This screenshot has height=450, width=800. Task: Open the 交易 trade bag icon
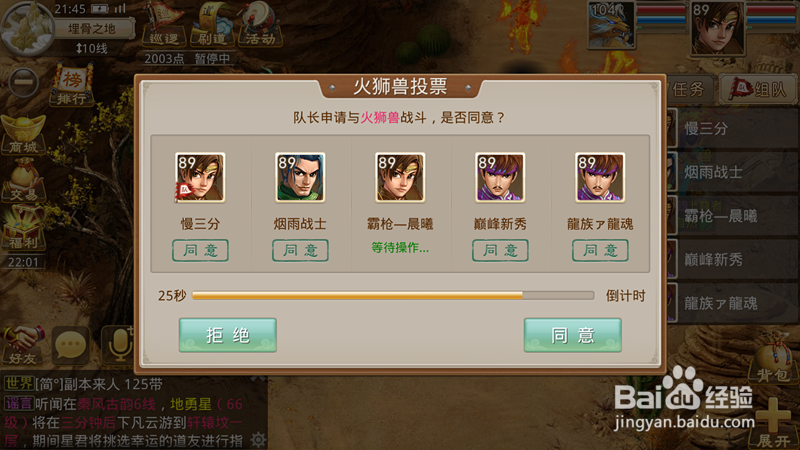[23, 180]
